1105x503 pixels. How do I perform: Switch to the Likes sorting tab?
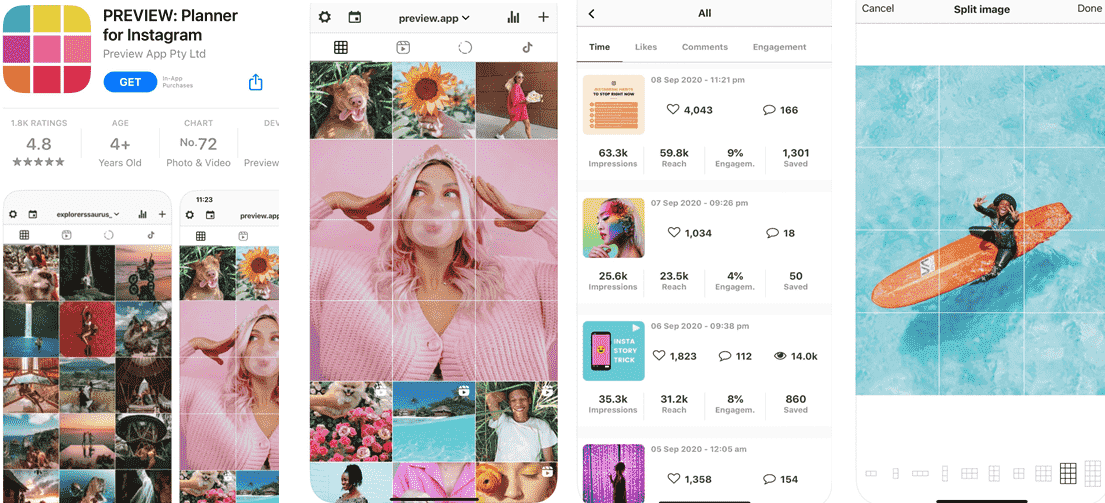point(646,46)
